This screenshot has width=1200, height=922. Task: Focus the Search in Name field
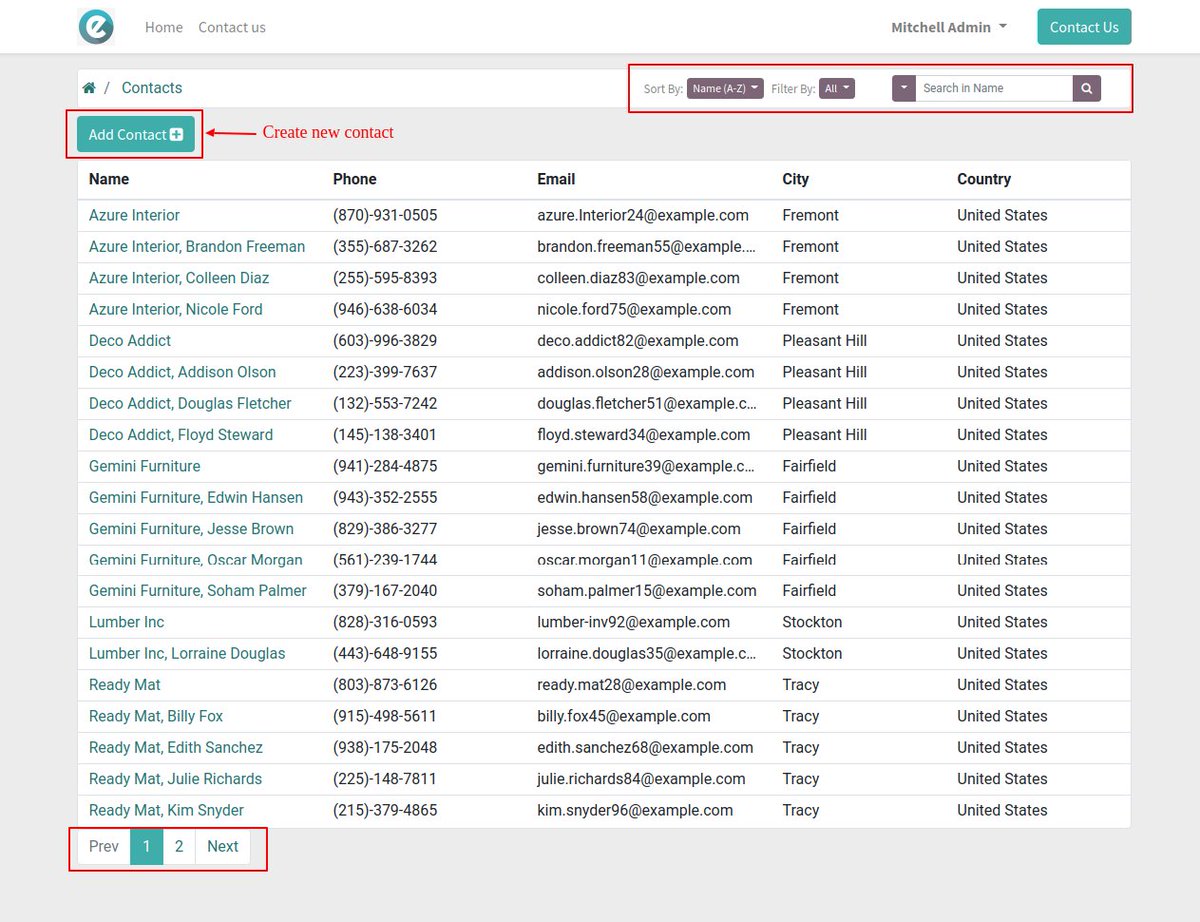(x=994, y=88)
